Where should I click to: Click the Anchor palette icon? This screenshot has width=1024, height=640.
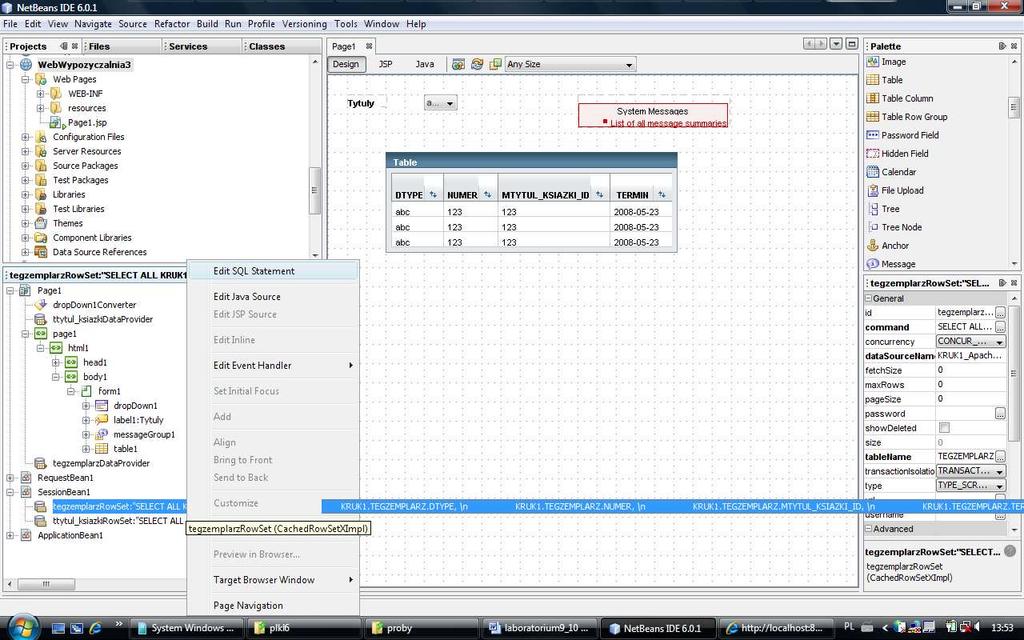872,246
